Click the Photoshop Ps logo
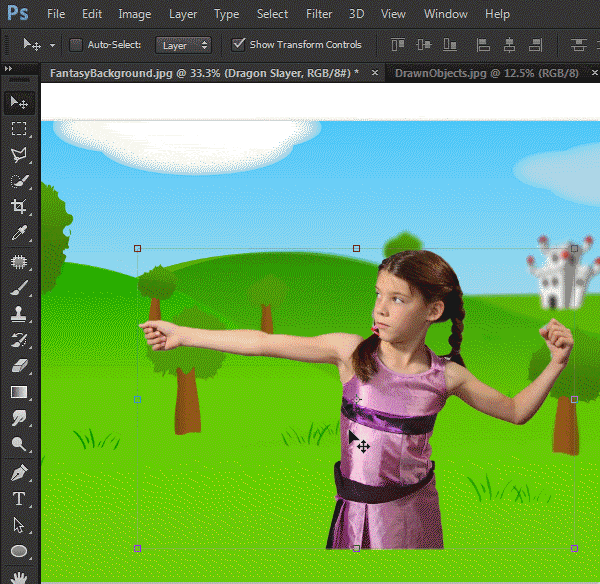The height and width of the screenshot is (584, 600). click(18, 13)
